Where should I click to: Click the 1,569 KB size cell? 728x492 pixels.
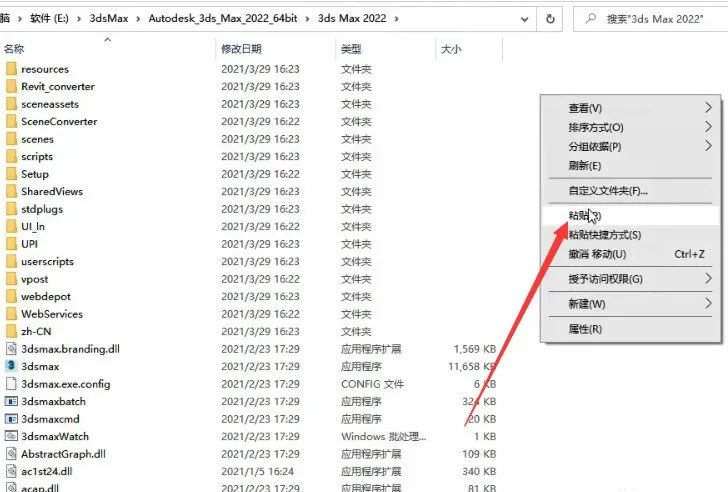(474, 349)
